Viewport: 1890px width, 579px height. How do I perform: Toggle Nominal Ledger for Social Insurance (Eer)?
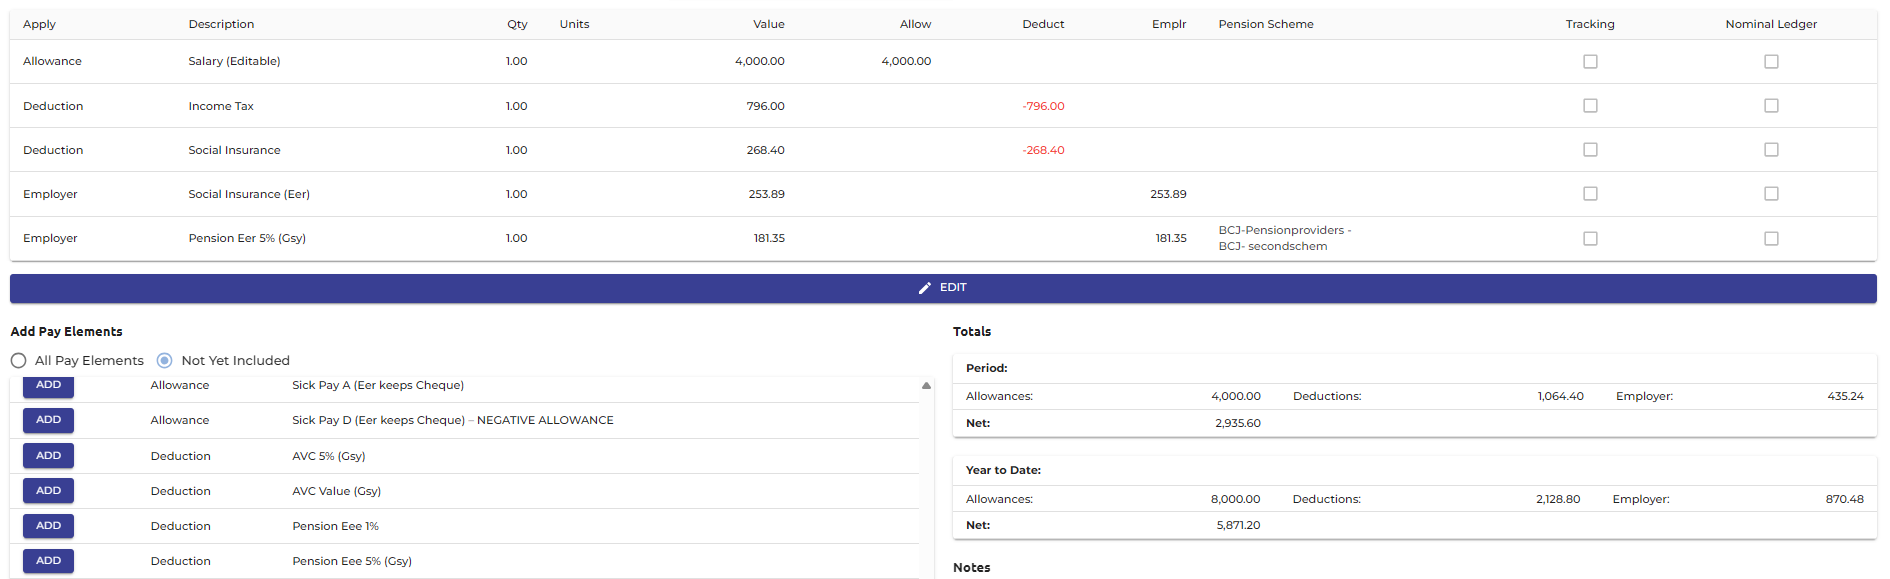click(1771, 194)
